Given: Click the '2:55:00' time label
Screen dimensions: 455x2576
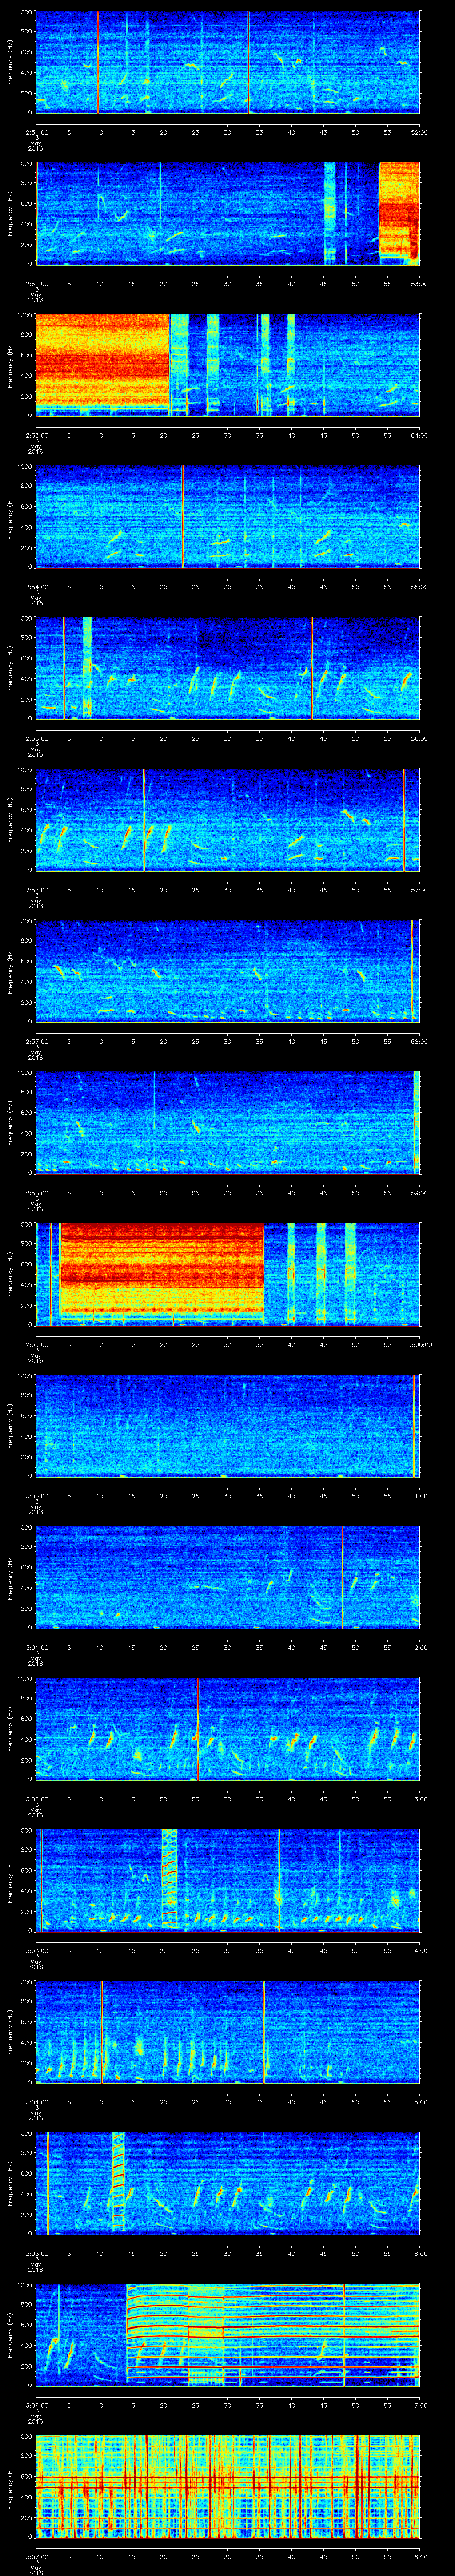Looking at the screenshot, I should pos(35,738).
